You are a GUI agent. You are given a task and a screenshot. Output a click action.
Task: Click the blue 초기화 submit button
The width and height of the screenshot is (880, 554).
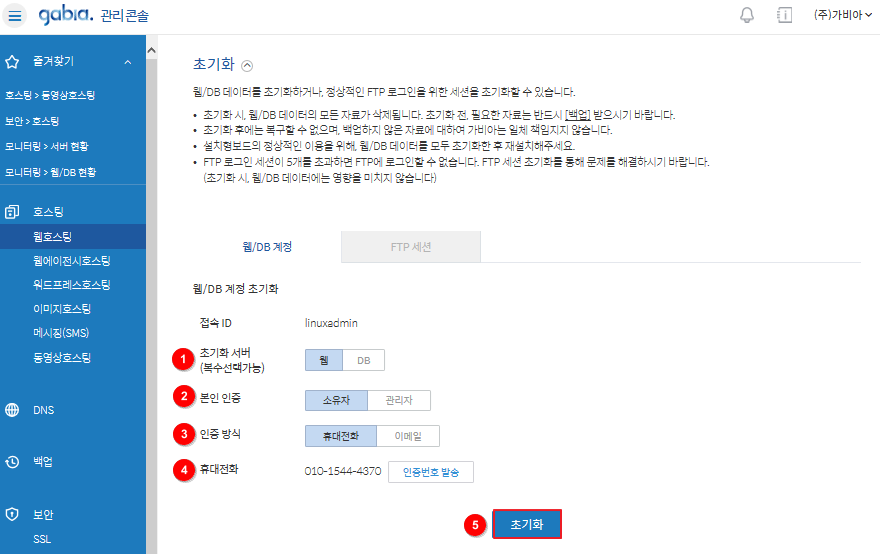point(527,524)
